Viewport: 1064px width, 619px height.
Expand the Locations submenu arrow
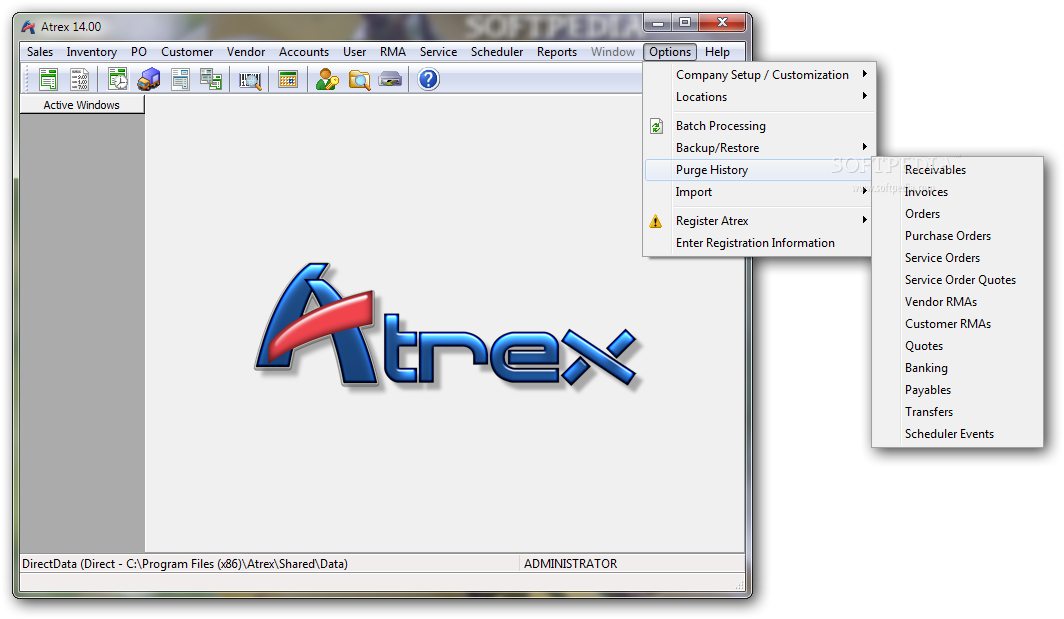pos(864,96)
